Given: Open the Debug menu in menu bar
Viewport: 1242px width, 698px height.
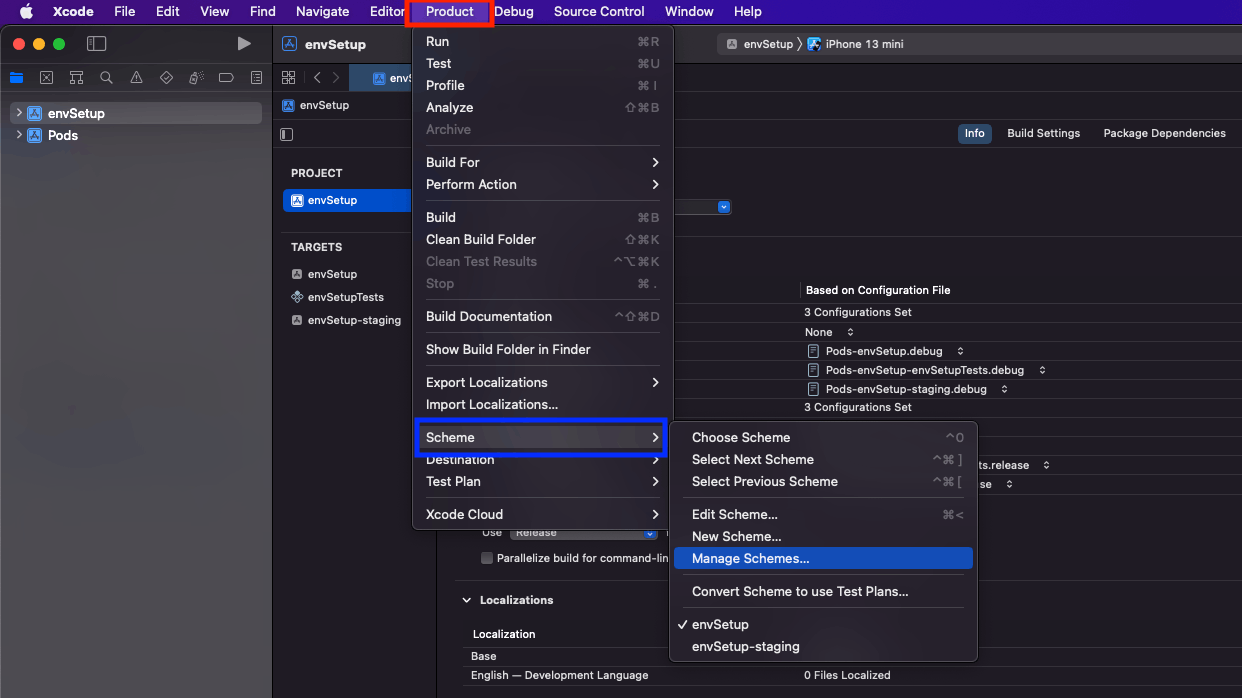Looking at the screenshot, I should pos(514,12).
